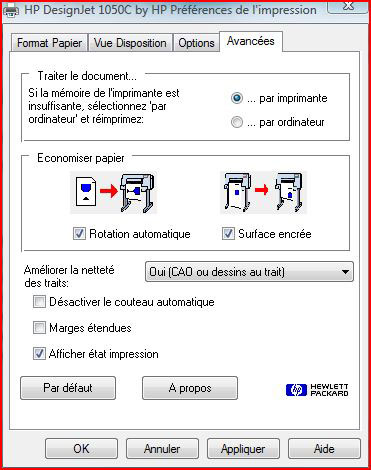Toggle the Rotation automatique checkbox
The width and height of the screenshot is (371, 470).
coord(79,234)
